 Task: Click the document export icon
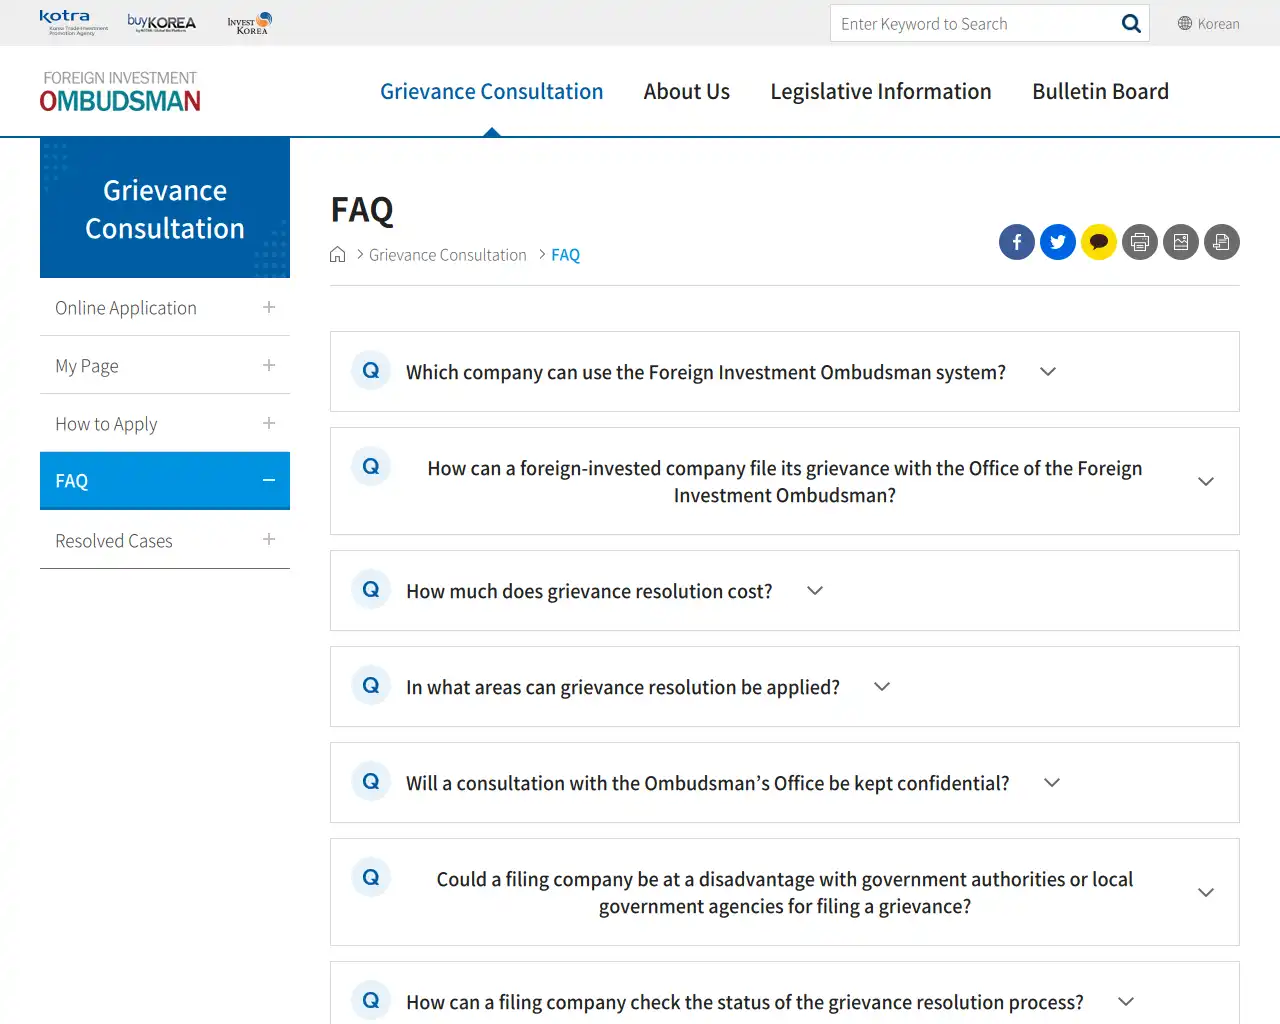[1221, 242]
